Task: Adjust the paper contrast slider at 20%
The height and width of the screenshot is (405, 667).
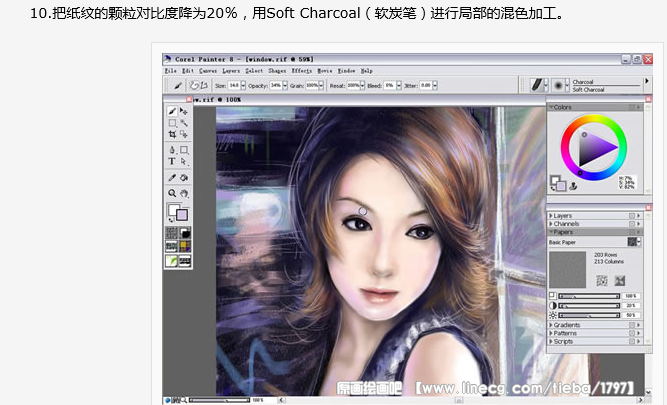Action: [x=589, y=305]
